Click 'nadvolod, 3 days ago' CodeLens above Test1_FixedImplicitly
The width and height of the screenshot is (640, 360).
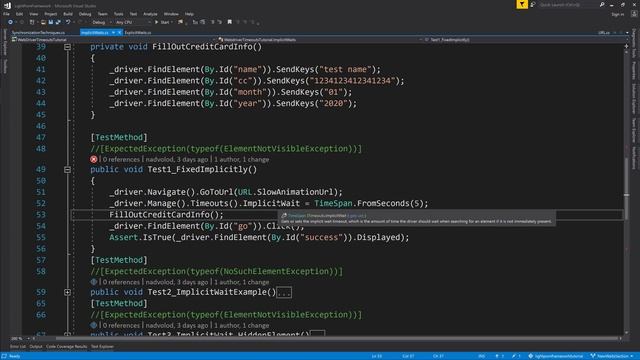pos(177,159)
